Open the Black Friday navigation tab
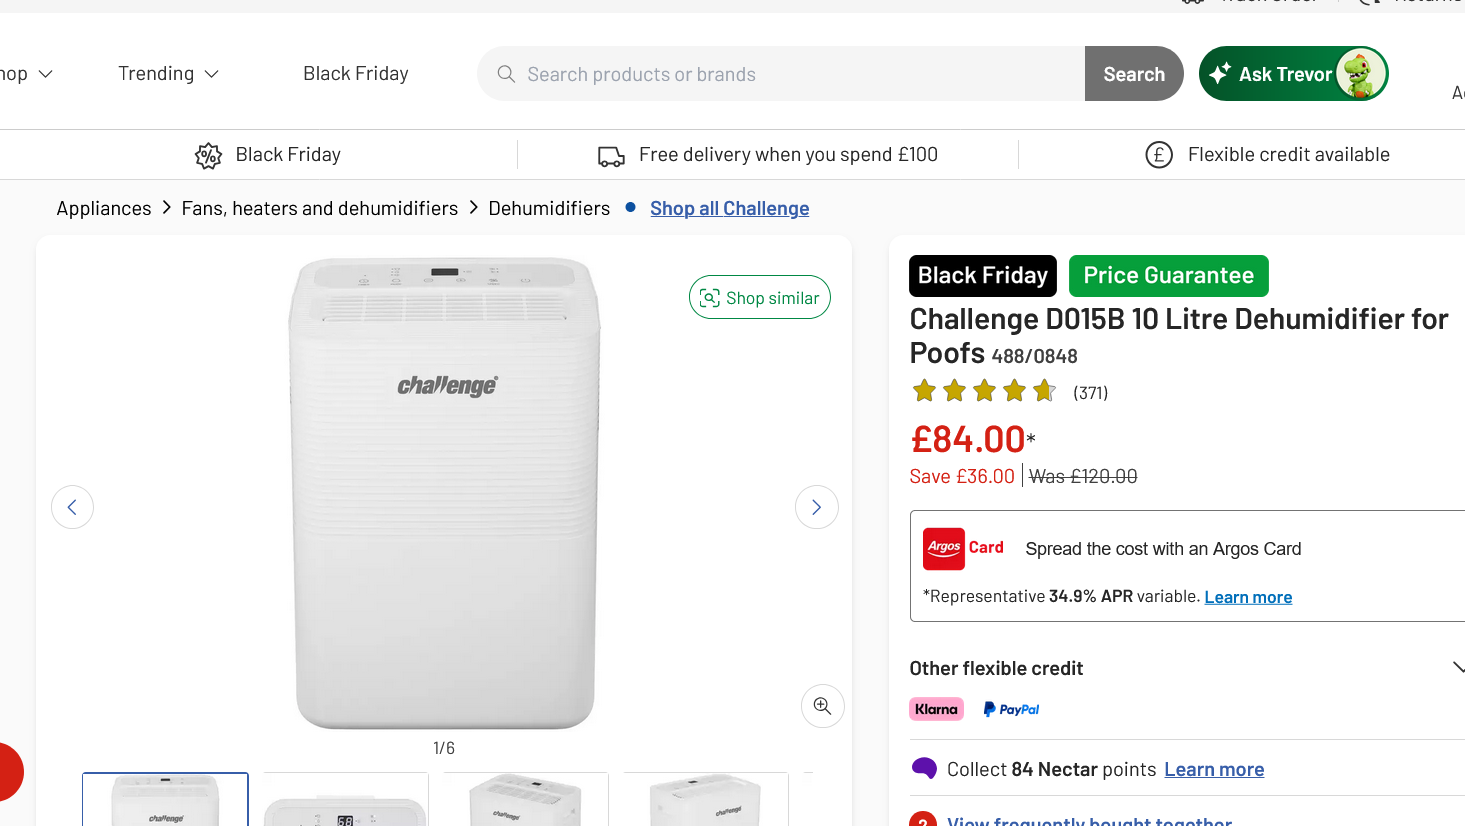The height and width of the screenshot is (826, 1465). 356,74
